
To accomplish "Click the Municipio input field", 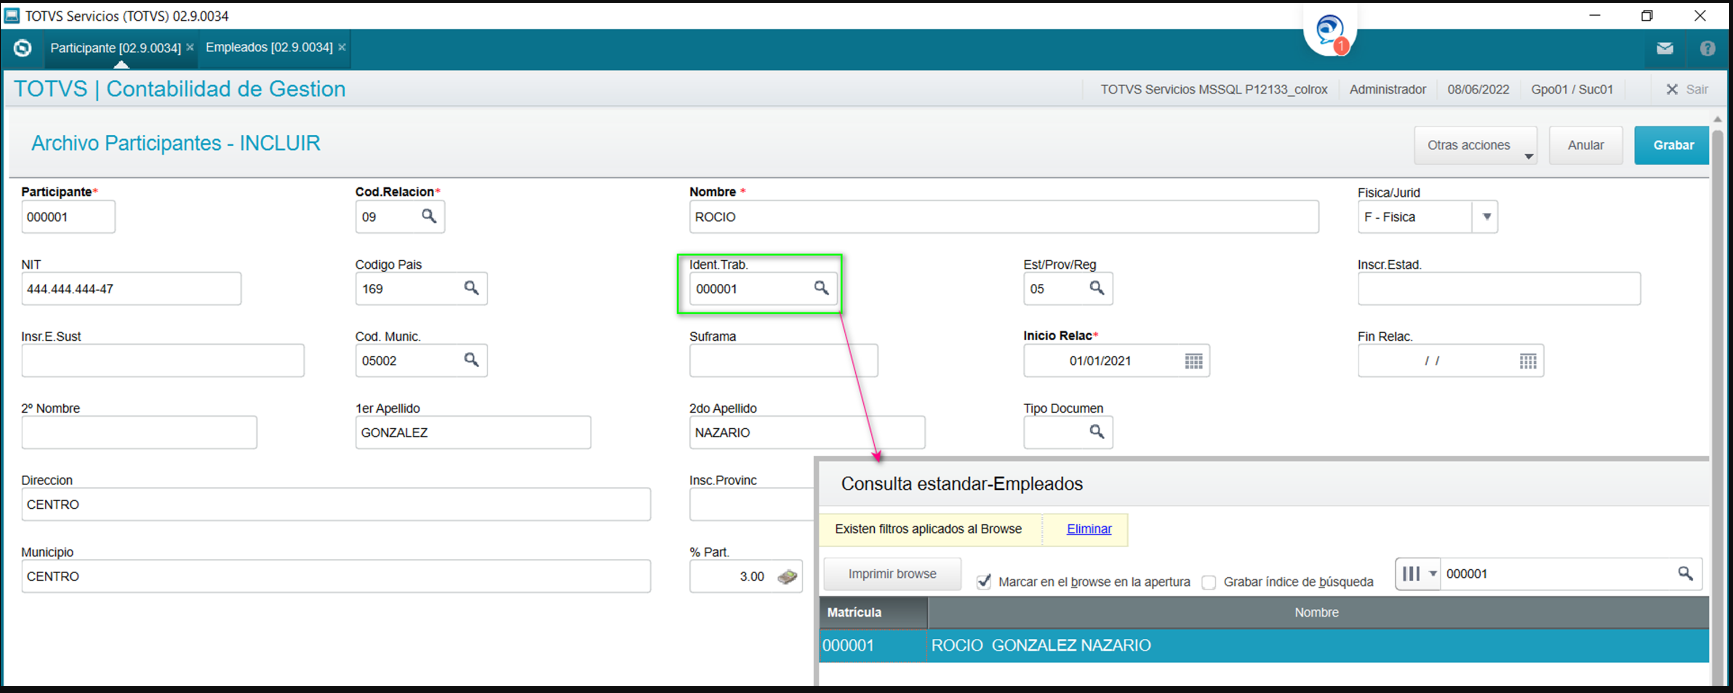I will (x=336, y=577).
